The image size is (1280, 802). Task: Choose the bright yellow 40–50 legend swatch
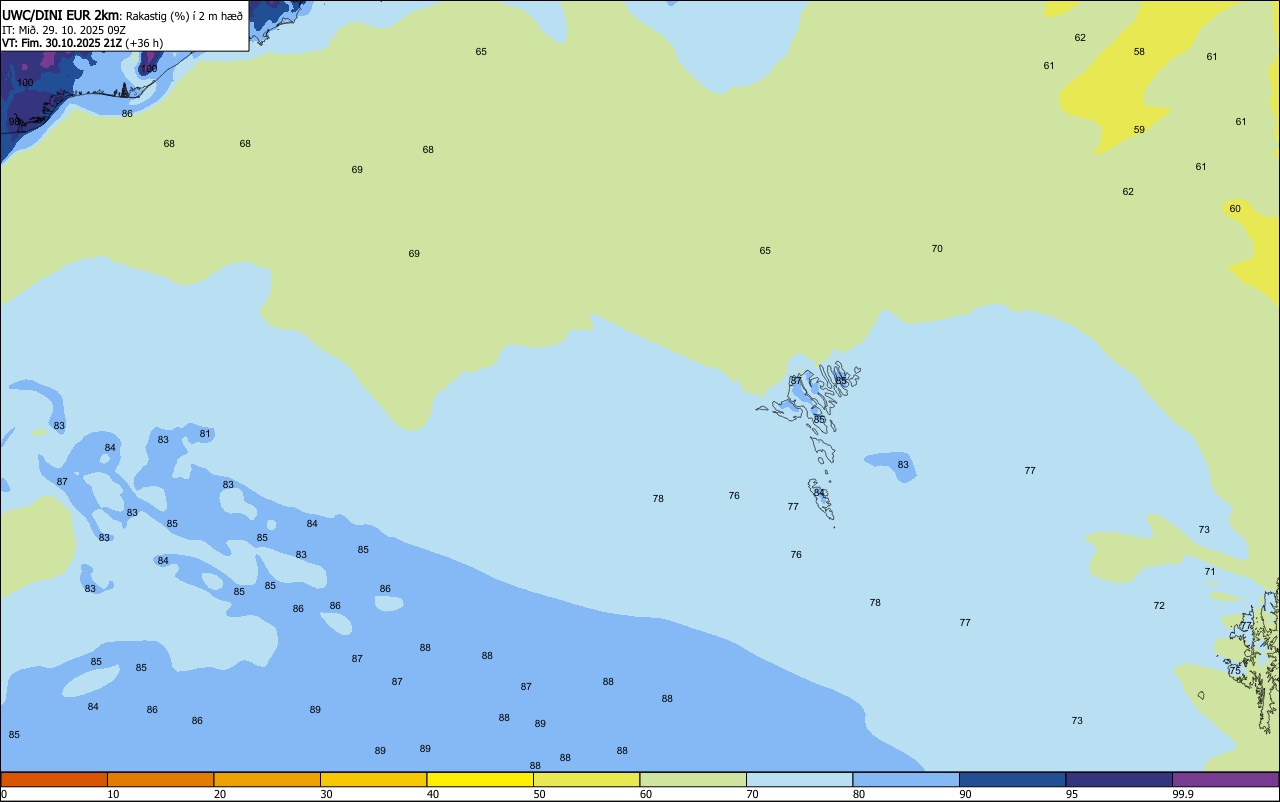tap(480, 779)
